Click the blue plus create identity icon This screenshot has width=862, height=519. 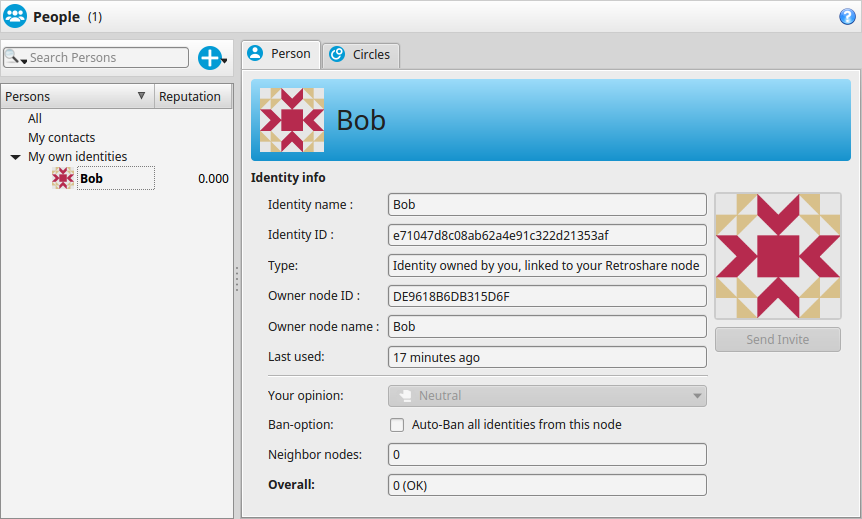[210, 58]
